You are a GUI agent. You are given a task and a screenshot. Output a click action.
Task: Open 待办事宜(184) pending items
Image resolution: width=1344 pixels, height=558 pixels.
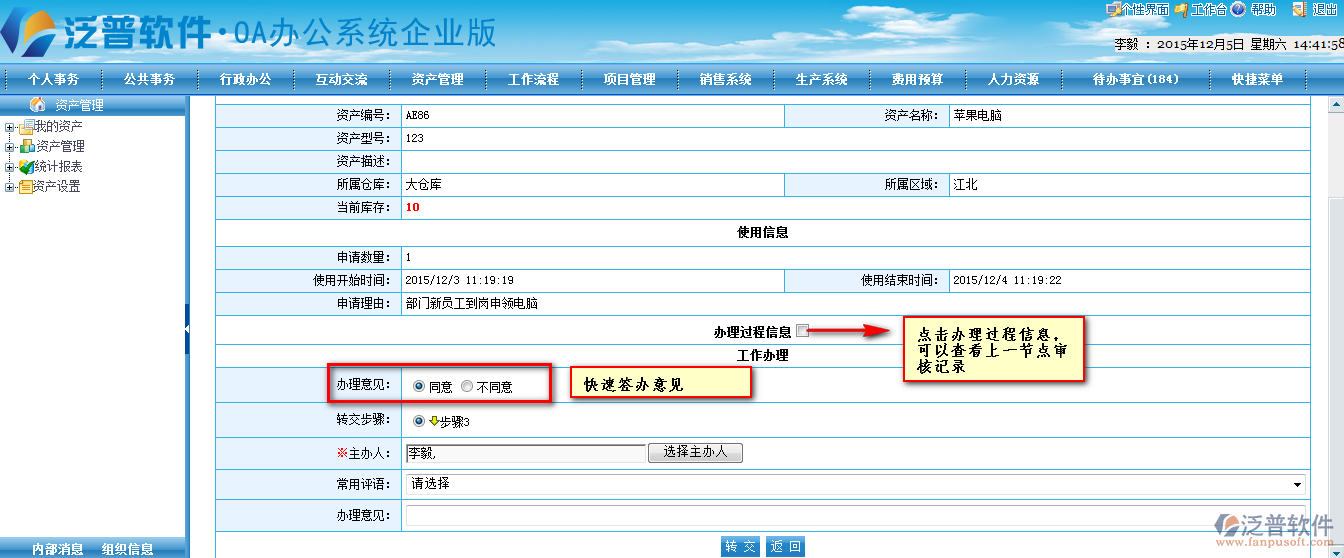(1135, 79)
